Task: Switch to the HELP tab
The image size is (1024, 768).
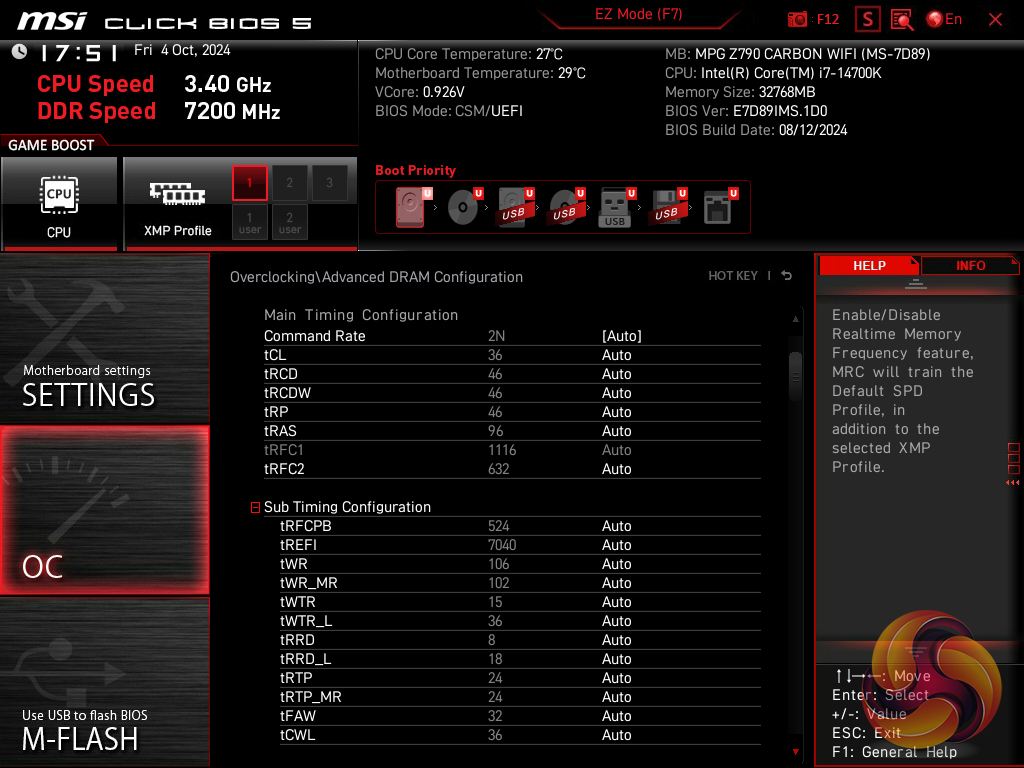Action: pos(869,266)
